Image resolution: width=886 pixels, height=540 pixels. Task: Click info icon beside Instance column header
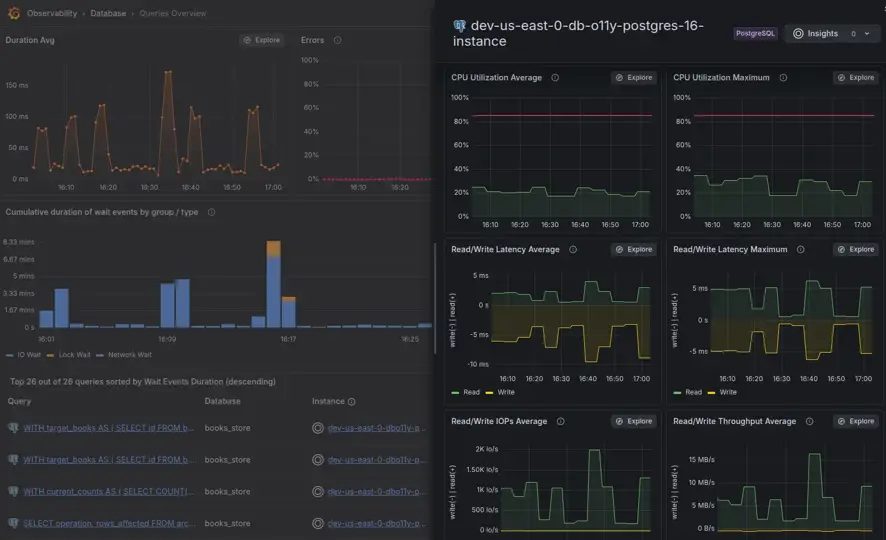[351, 402]
